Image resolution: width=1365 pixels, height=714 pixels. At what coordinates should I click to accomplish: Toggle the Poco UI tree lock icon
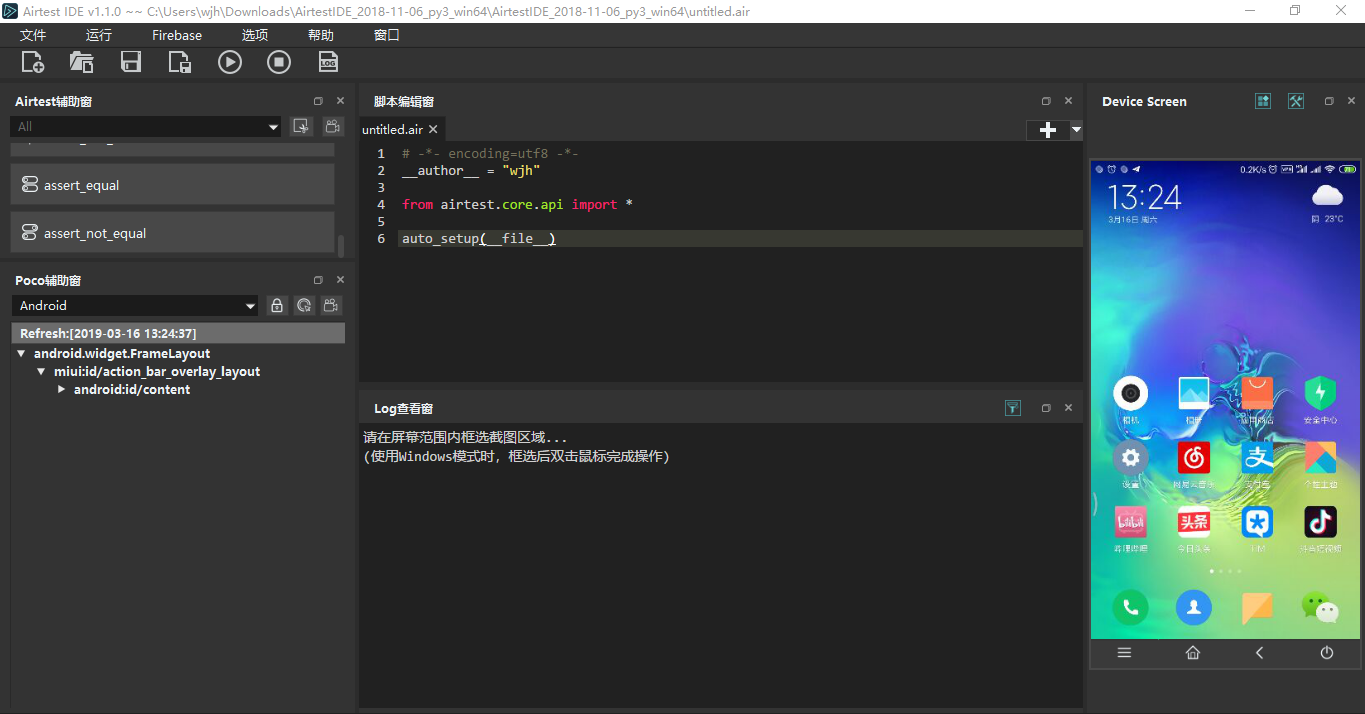click(x=277, y=306)
